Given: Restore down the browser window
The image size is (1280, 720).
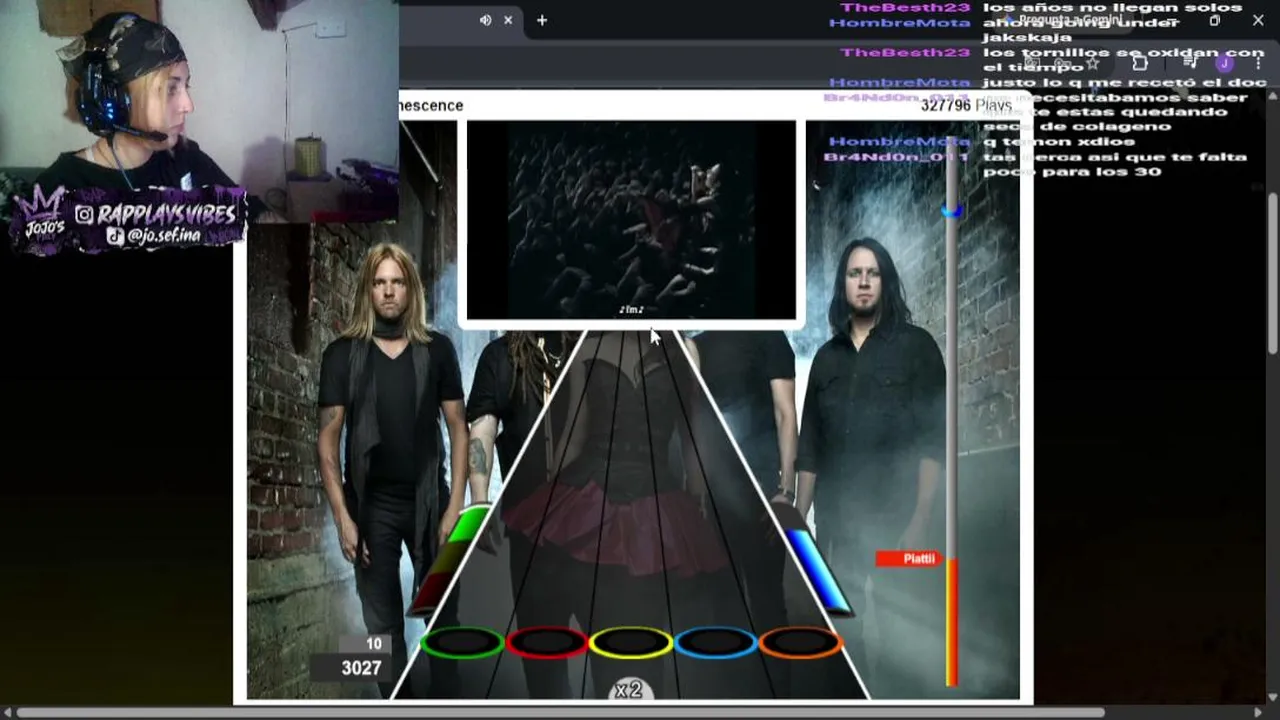Looking at the screenshot, I should (1215, 20).
